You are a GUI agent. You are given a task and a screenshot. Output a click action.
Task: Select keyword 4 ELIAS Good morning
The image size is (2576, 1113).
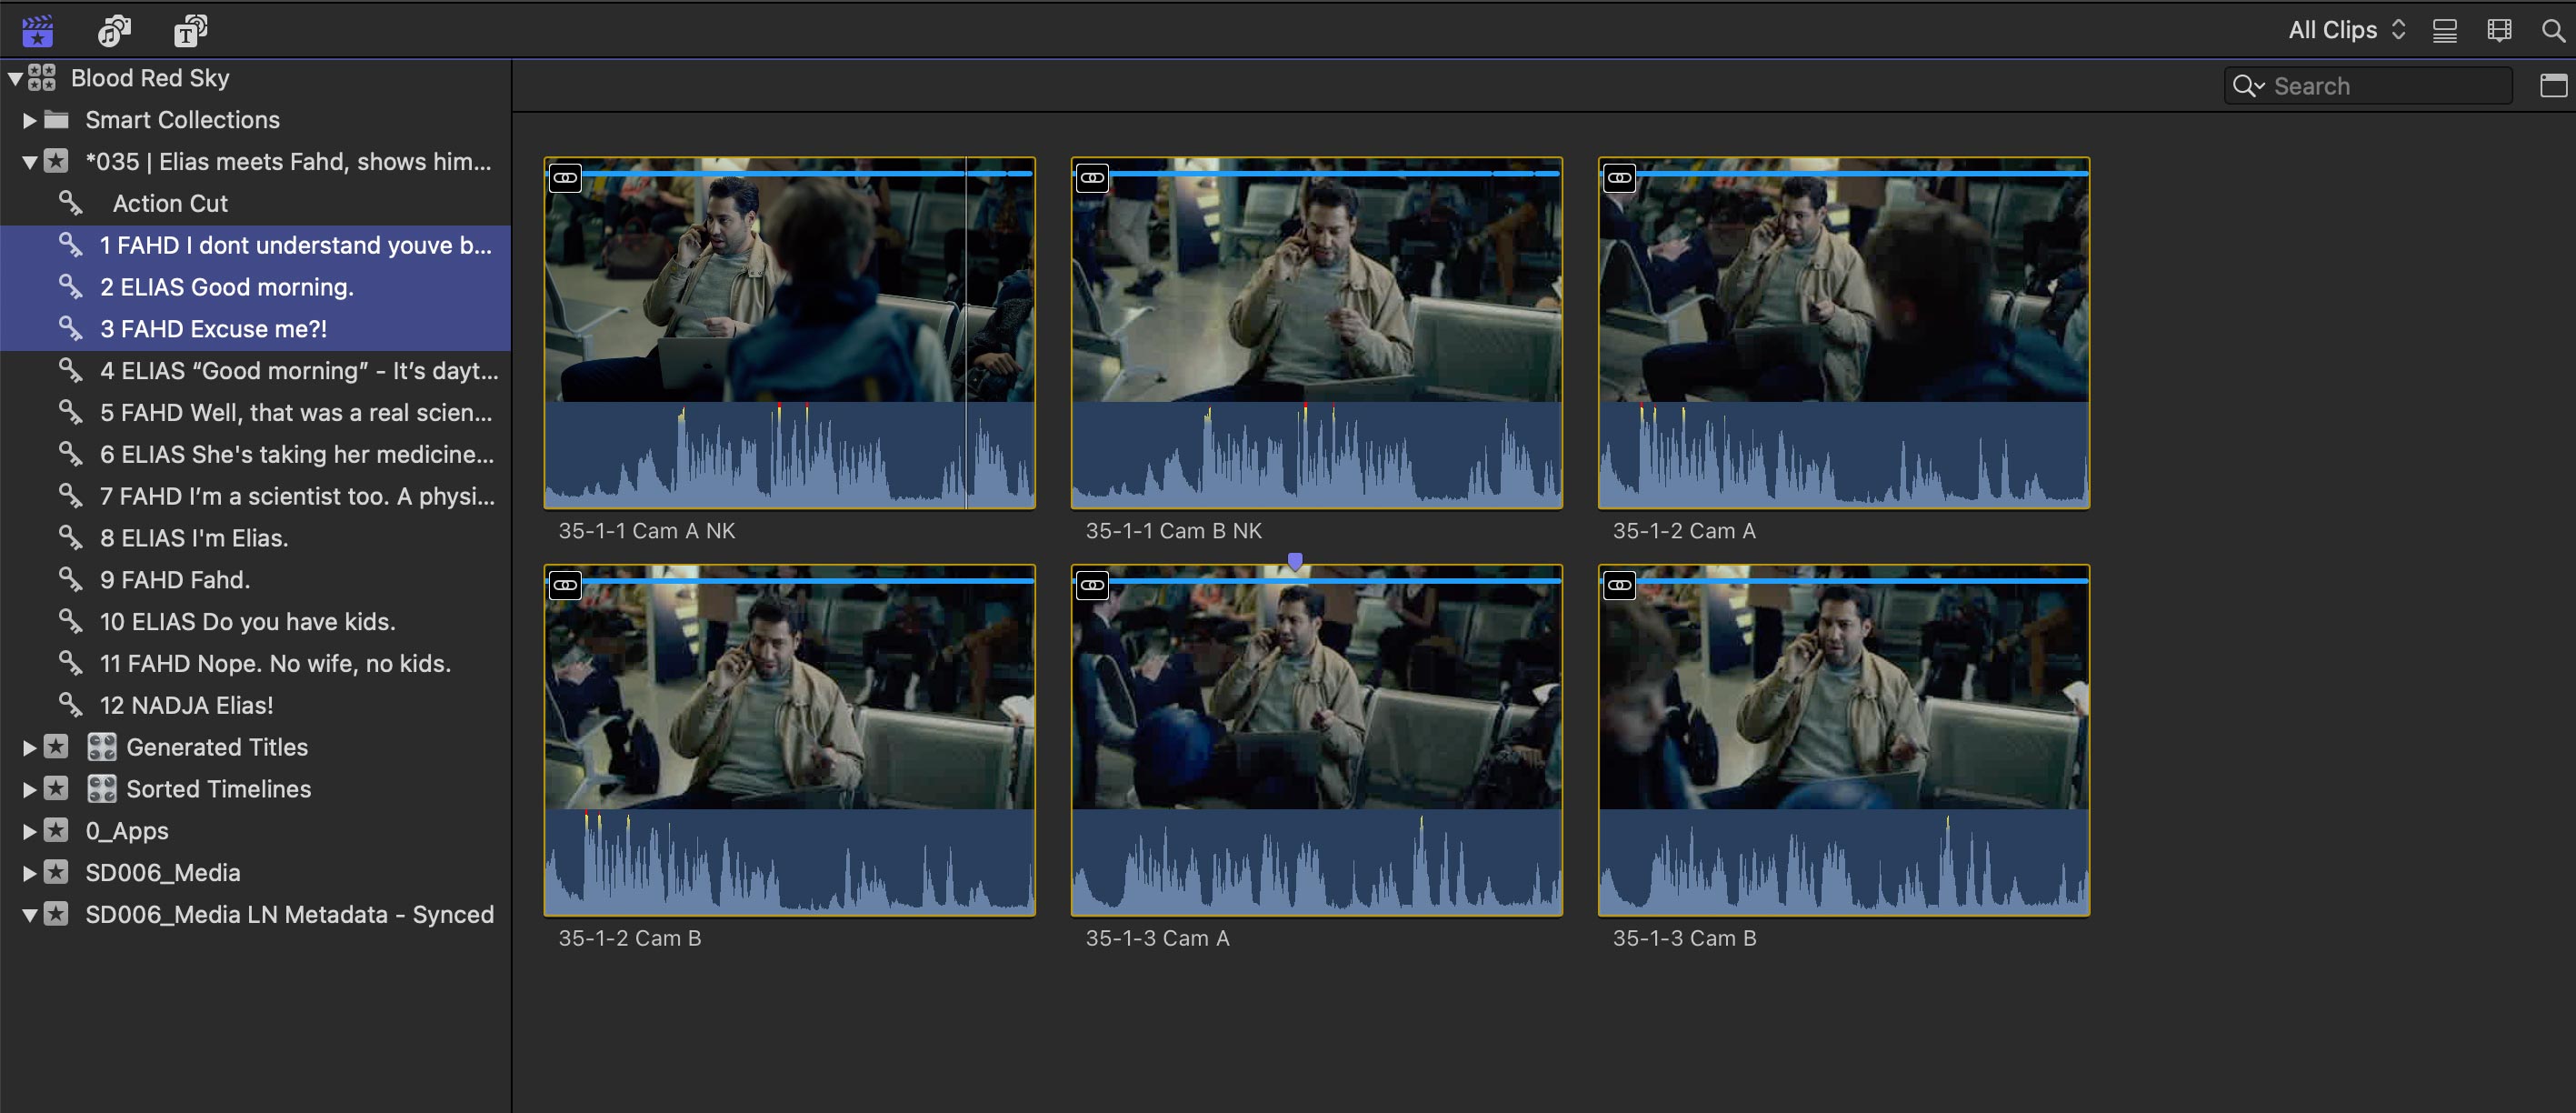point(255,371)
